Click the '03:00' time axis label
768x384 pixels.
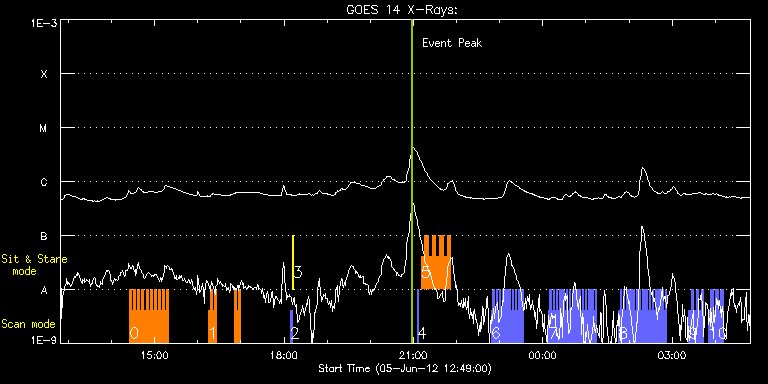pyautogui.click(x=672, y=355)
